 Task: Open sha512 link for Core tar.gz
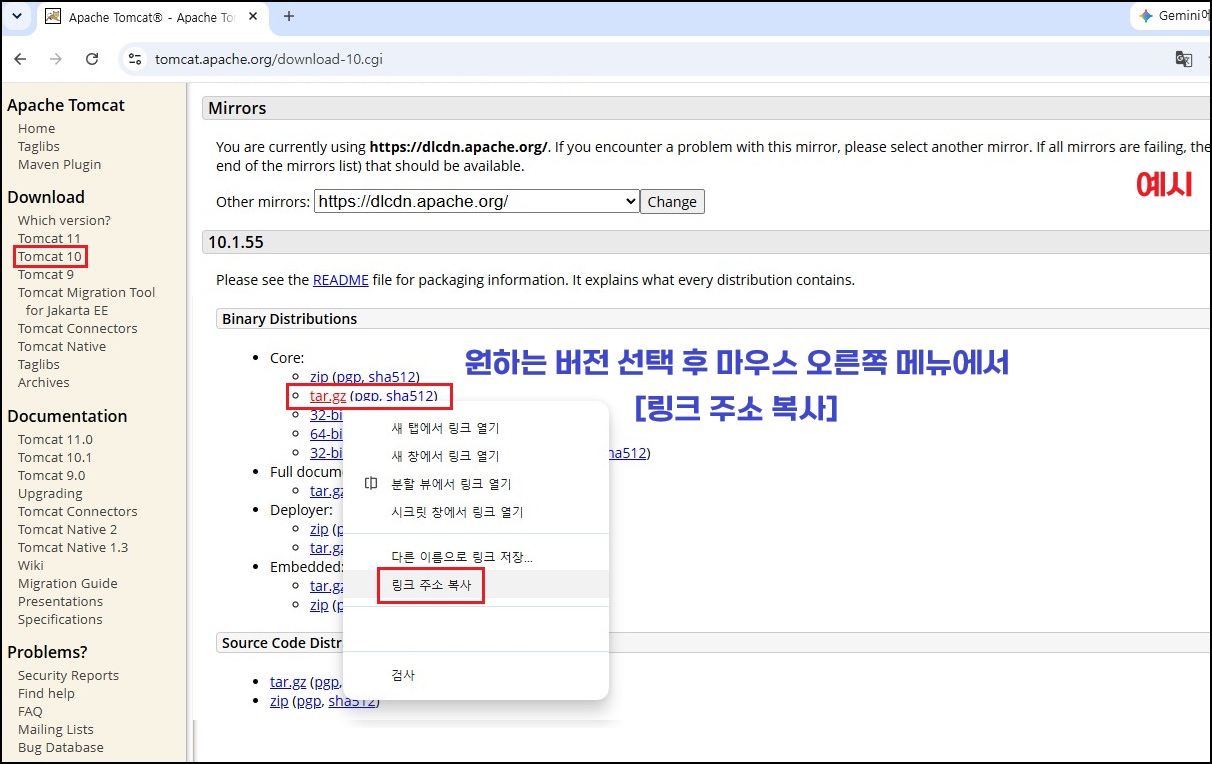click(x=410, y=396)
